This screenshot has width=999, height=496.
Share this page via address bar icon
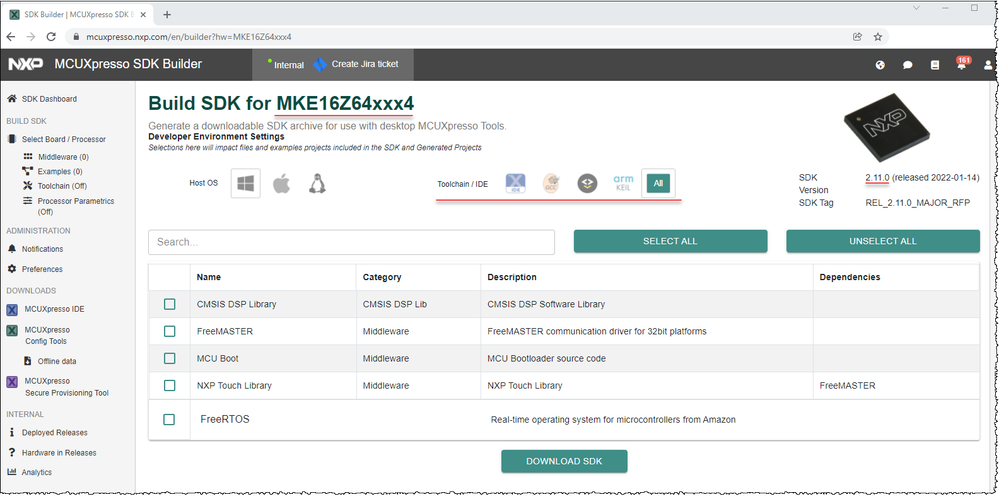pos(858,36)
